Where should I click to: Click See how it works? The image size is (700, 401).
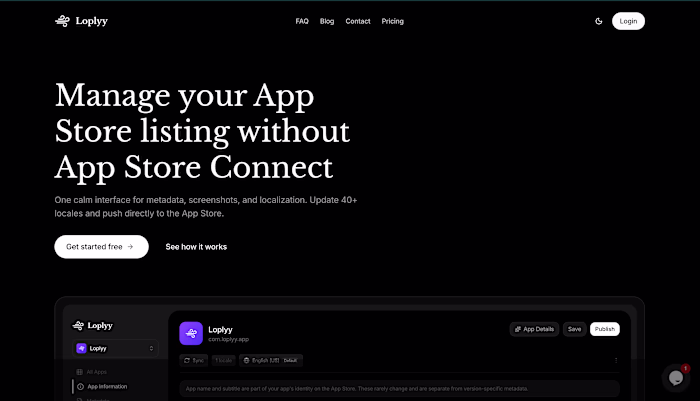[196, 247]
